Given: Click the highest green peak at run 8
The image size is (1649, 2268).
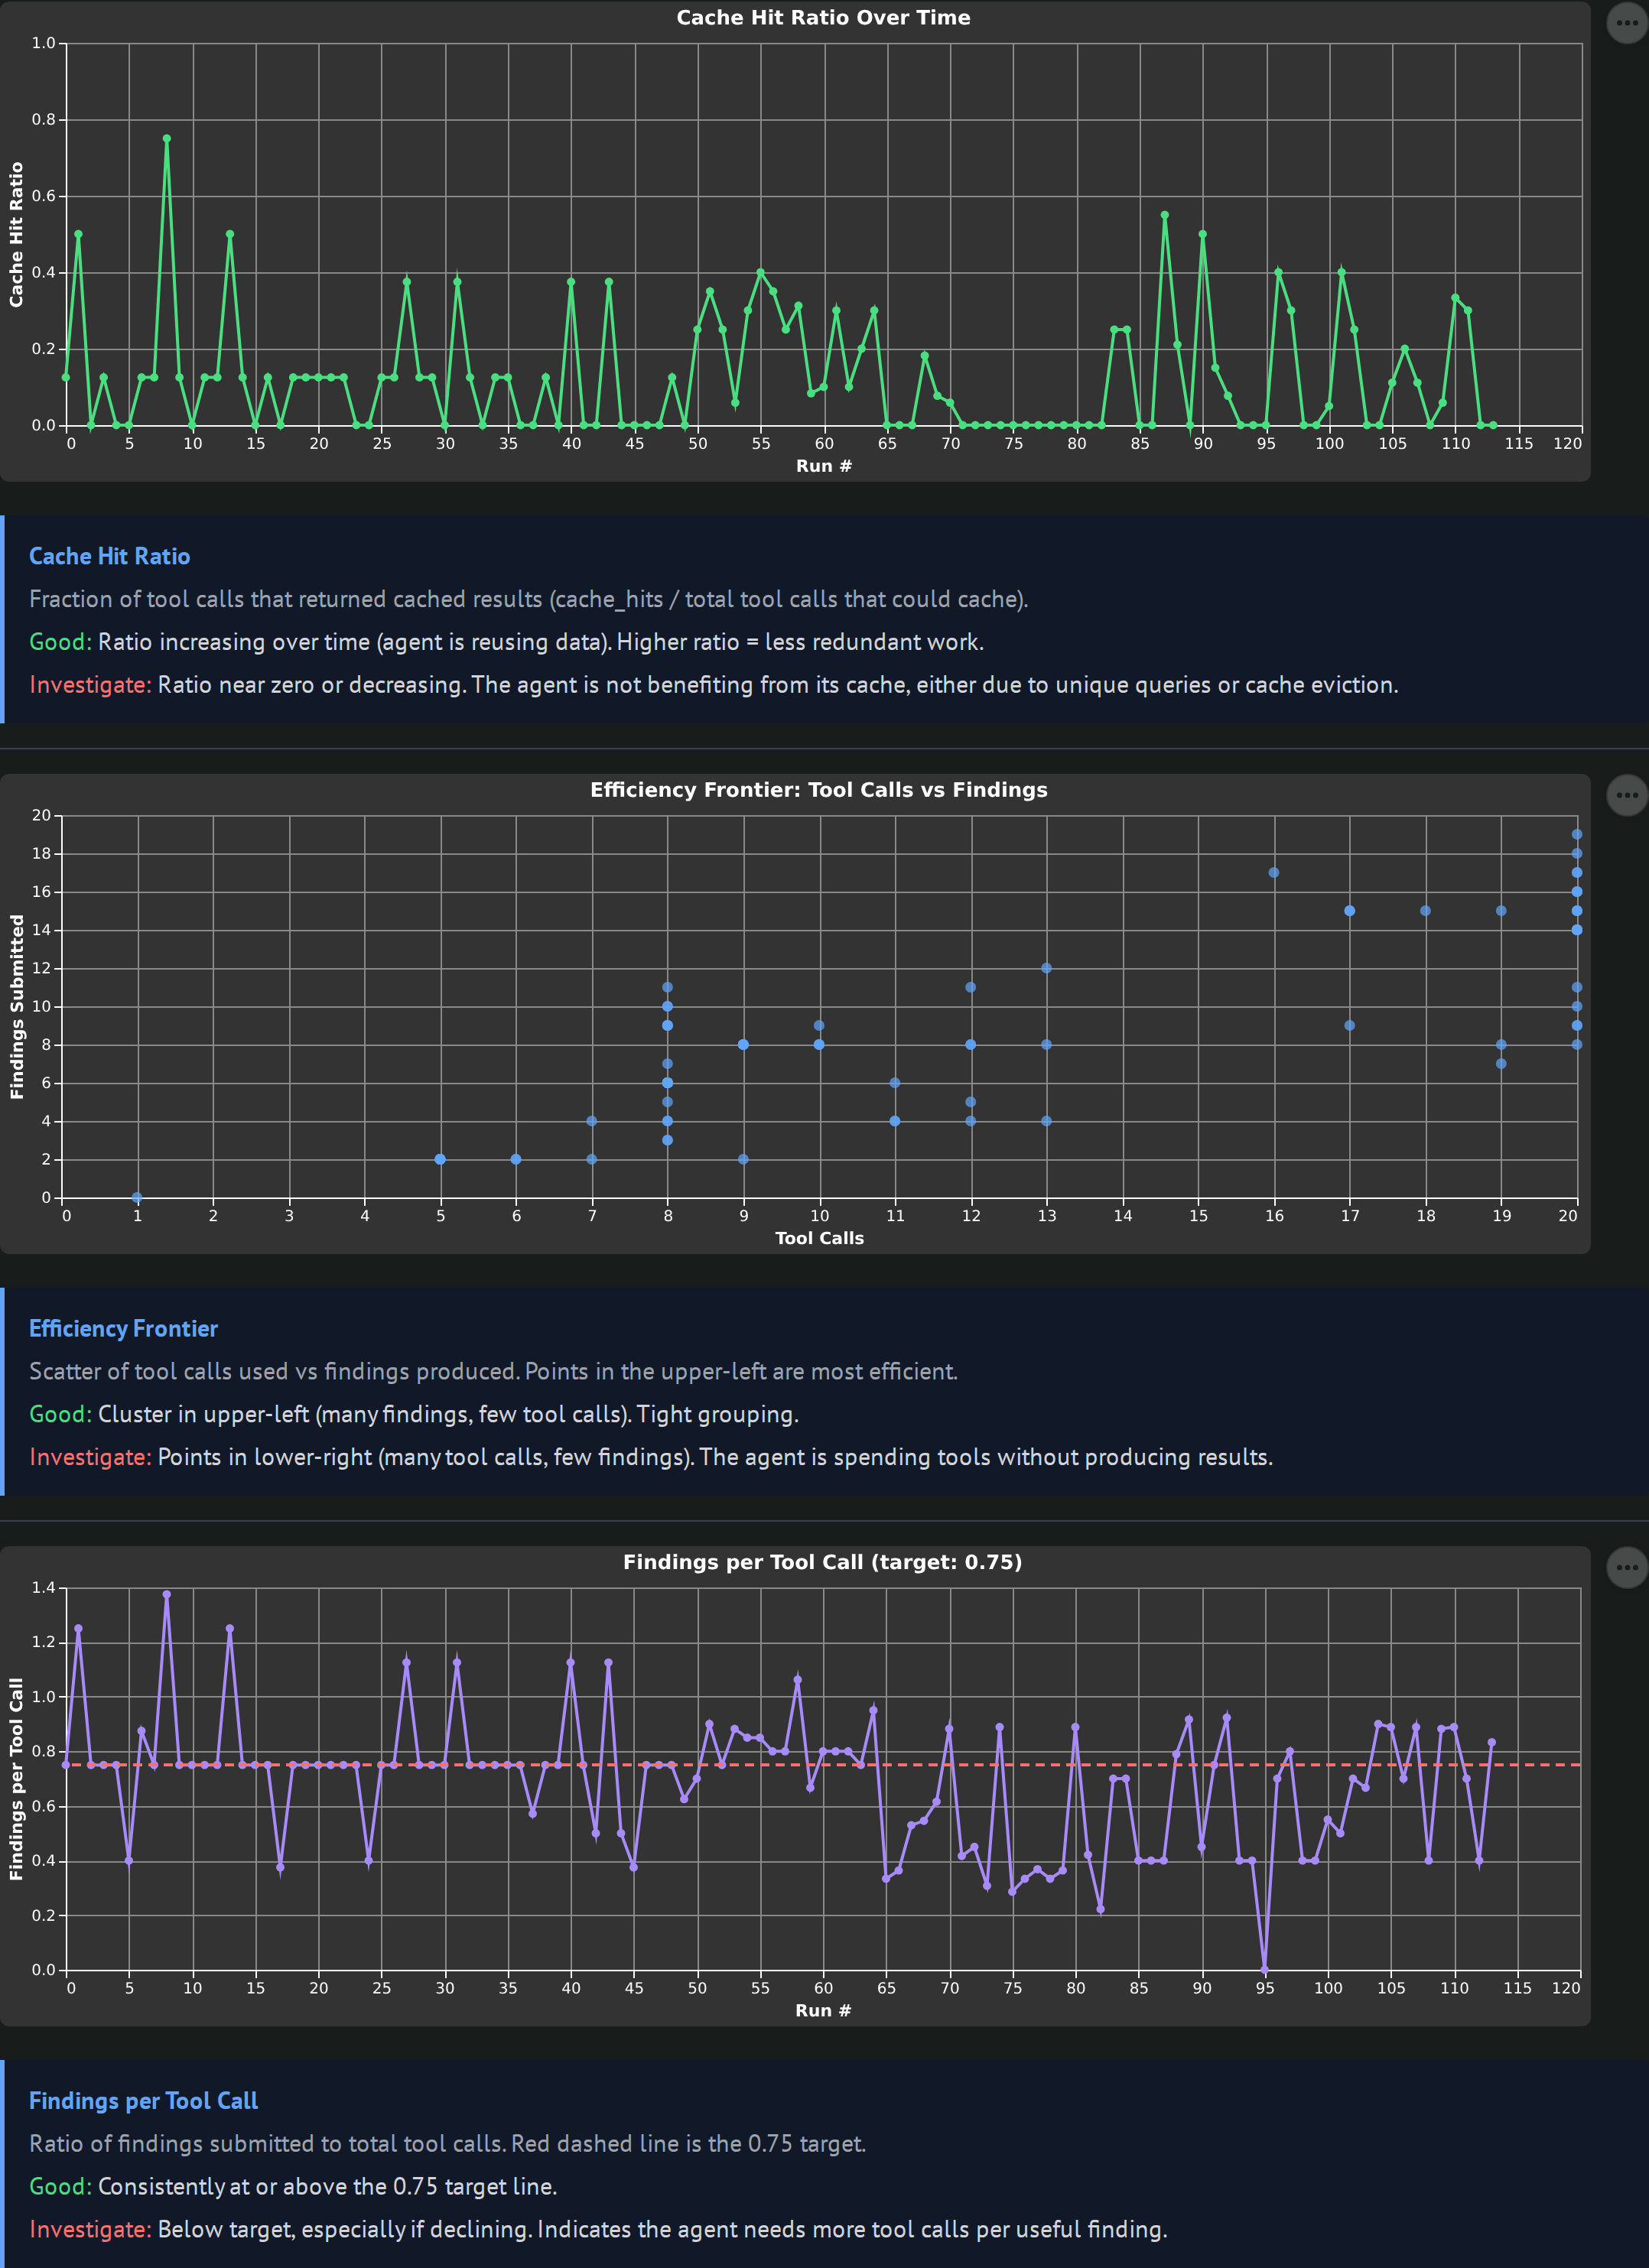Looking at the screenshot, I should pos(167,139).
